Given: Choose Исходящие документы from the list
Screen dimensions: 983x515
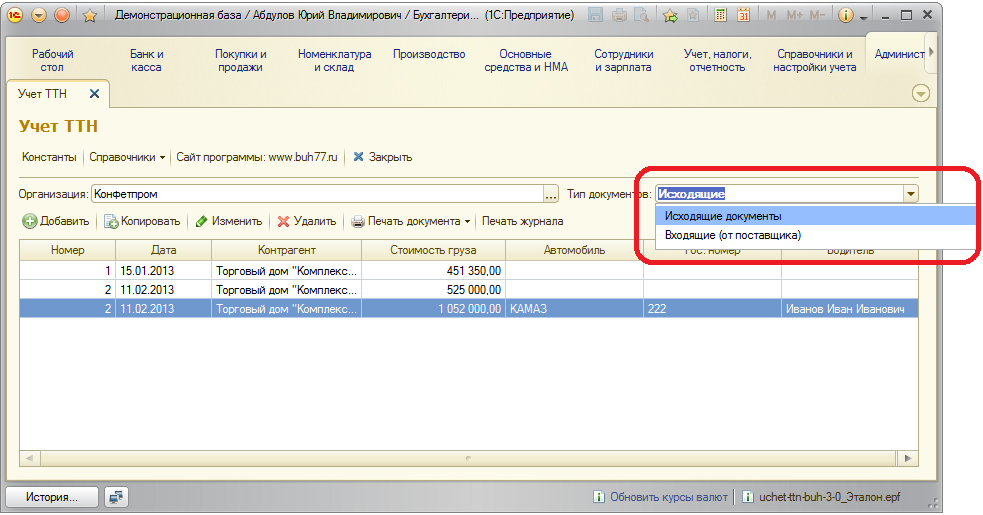Looking at the screenshot, I should coord(723,216).
